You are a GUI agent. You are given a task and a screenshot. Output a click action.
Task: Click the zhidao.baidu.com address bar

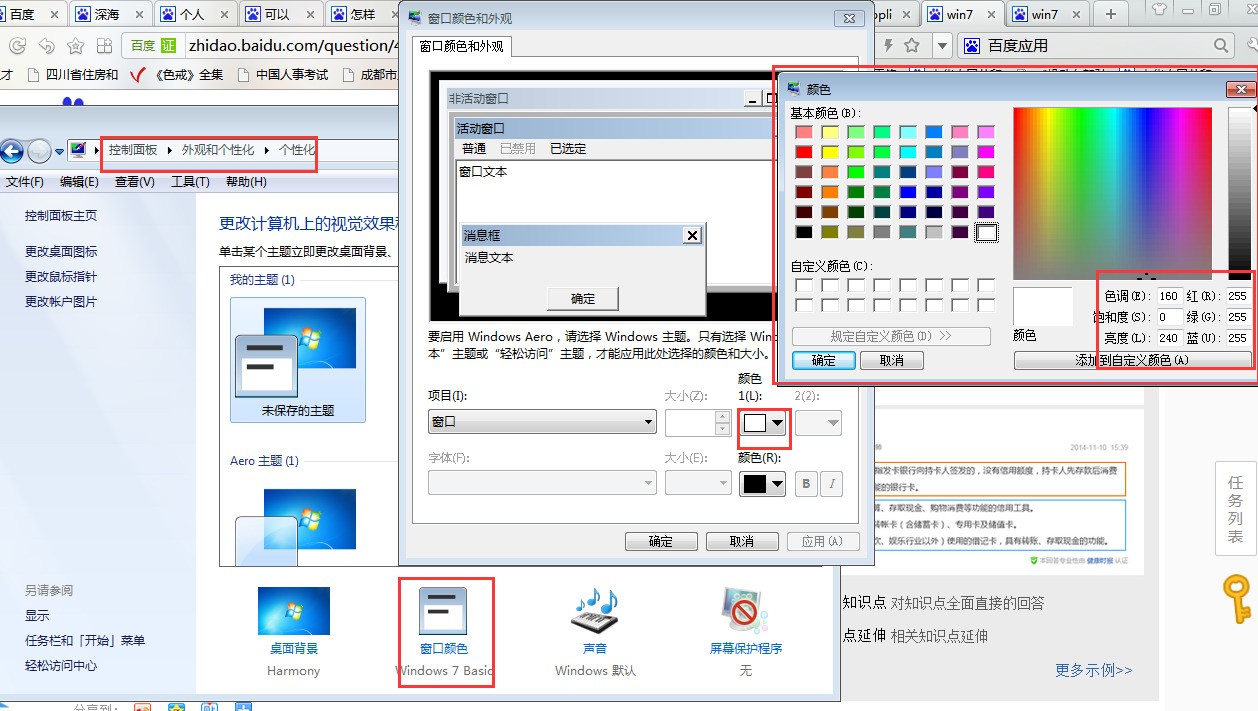coord(291,46)
